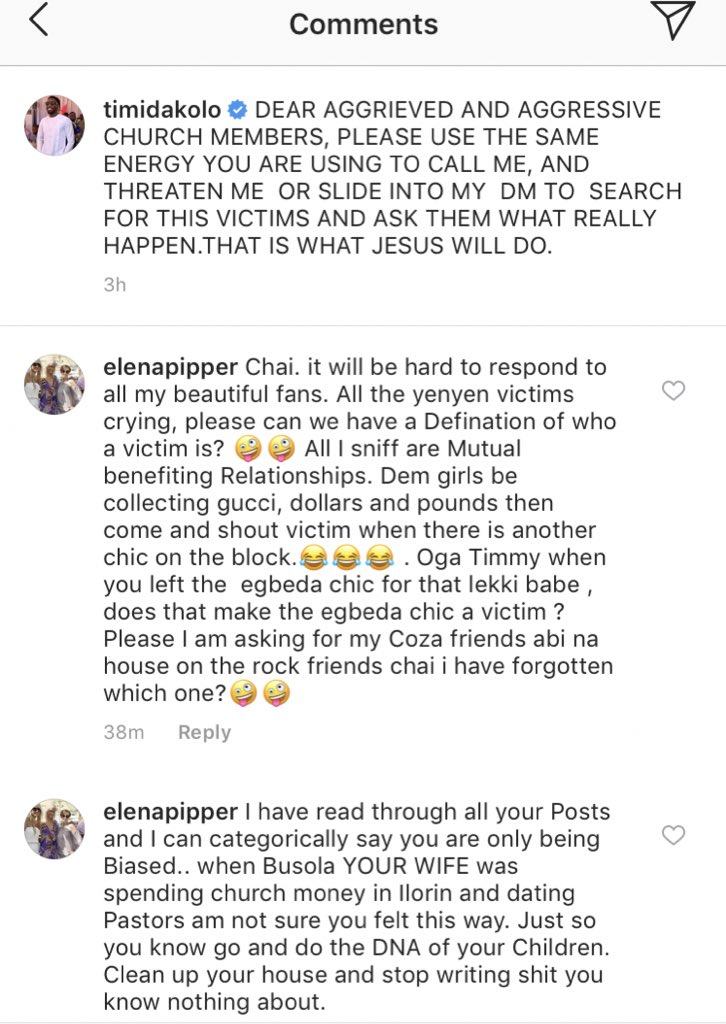
Task: Reply to the 38m-old elenapipper comment
Action: pyautogui.click(x=204, y=733)
